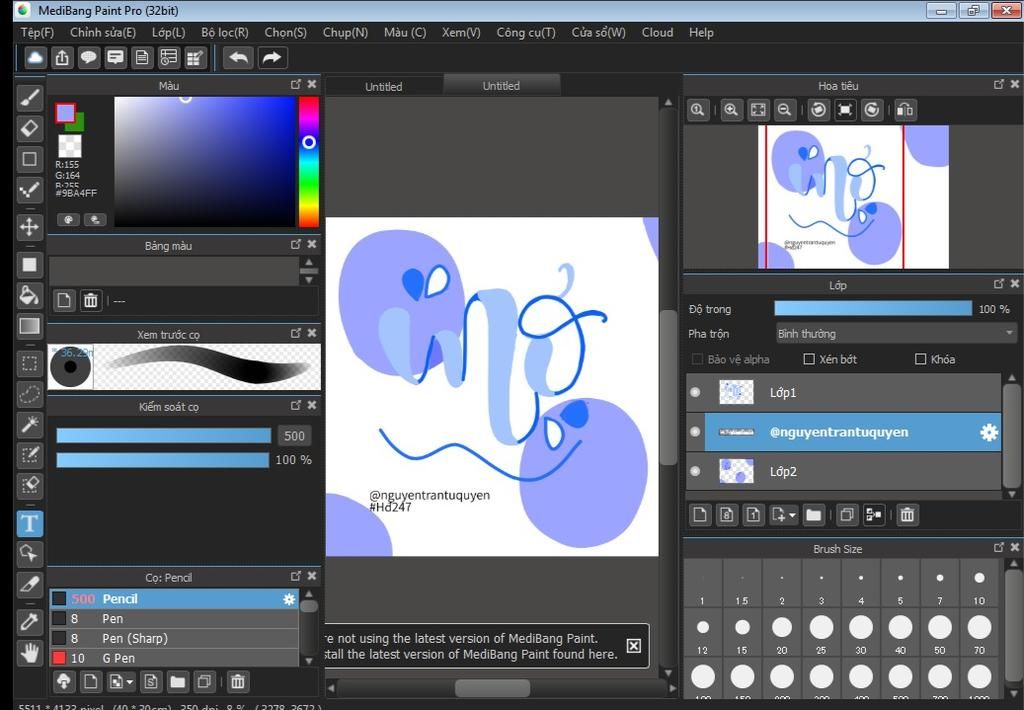The image size is (1024, 710).
Task: Zoom out using the navigator magnifier minus
Action: pyautogui.click(x=784, y=110)
